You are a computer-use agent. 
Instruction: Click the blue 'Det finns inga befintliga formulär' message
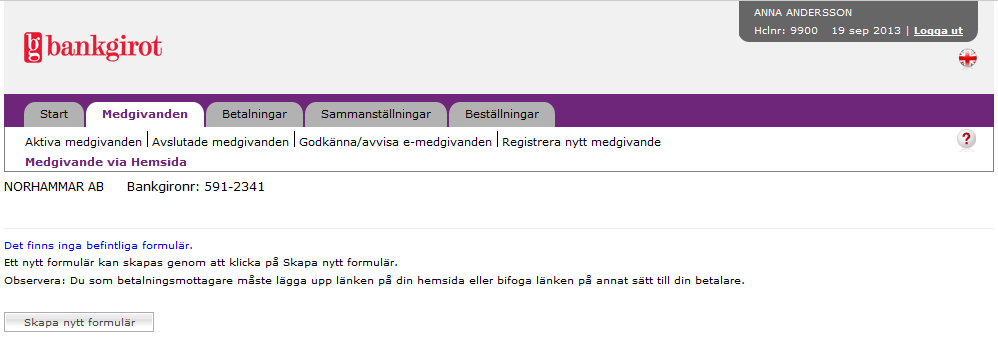tap(98, 245)
